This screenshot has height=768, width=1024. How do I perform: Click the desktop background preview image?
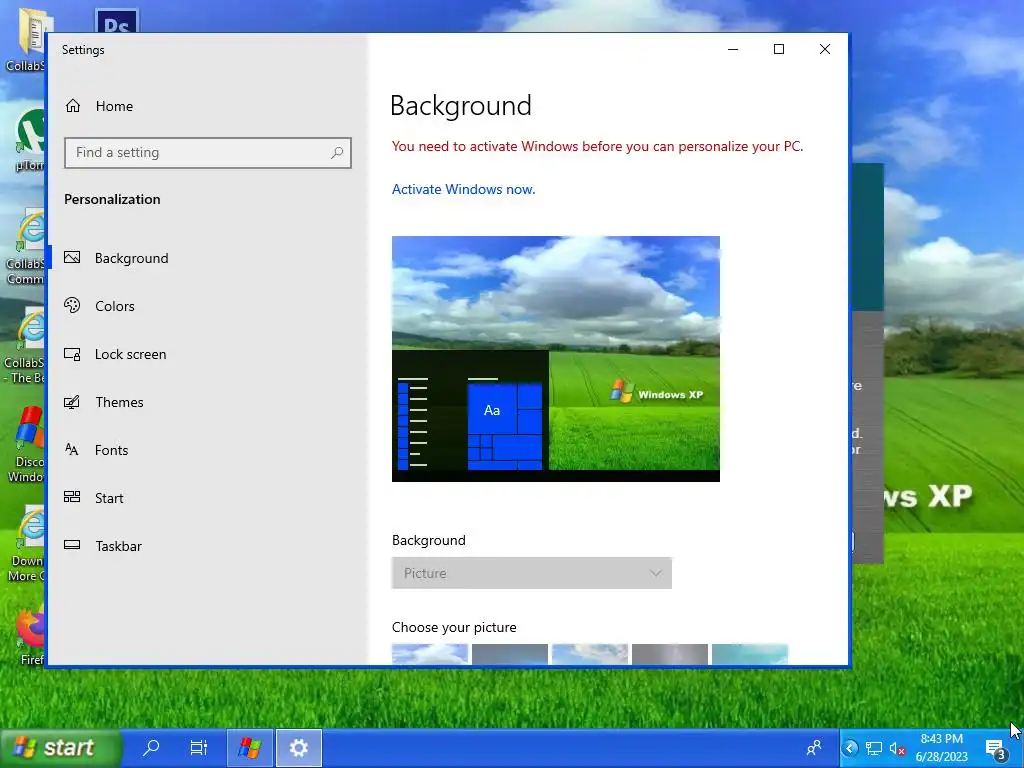(556, 359)
